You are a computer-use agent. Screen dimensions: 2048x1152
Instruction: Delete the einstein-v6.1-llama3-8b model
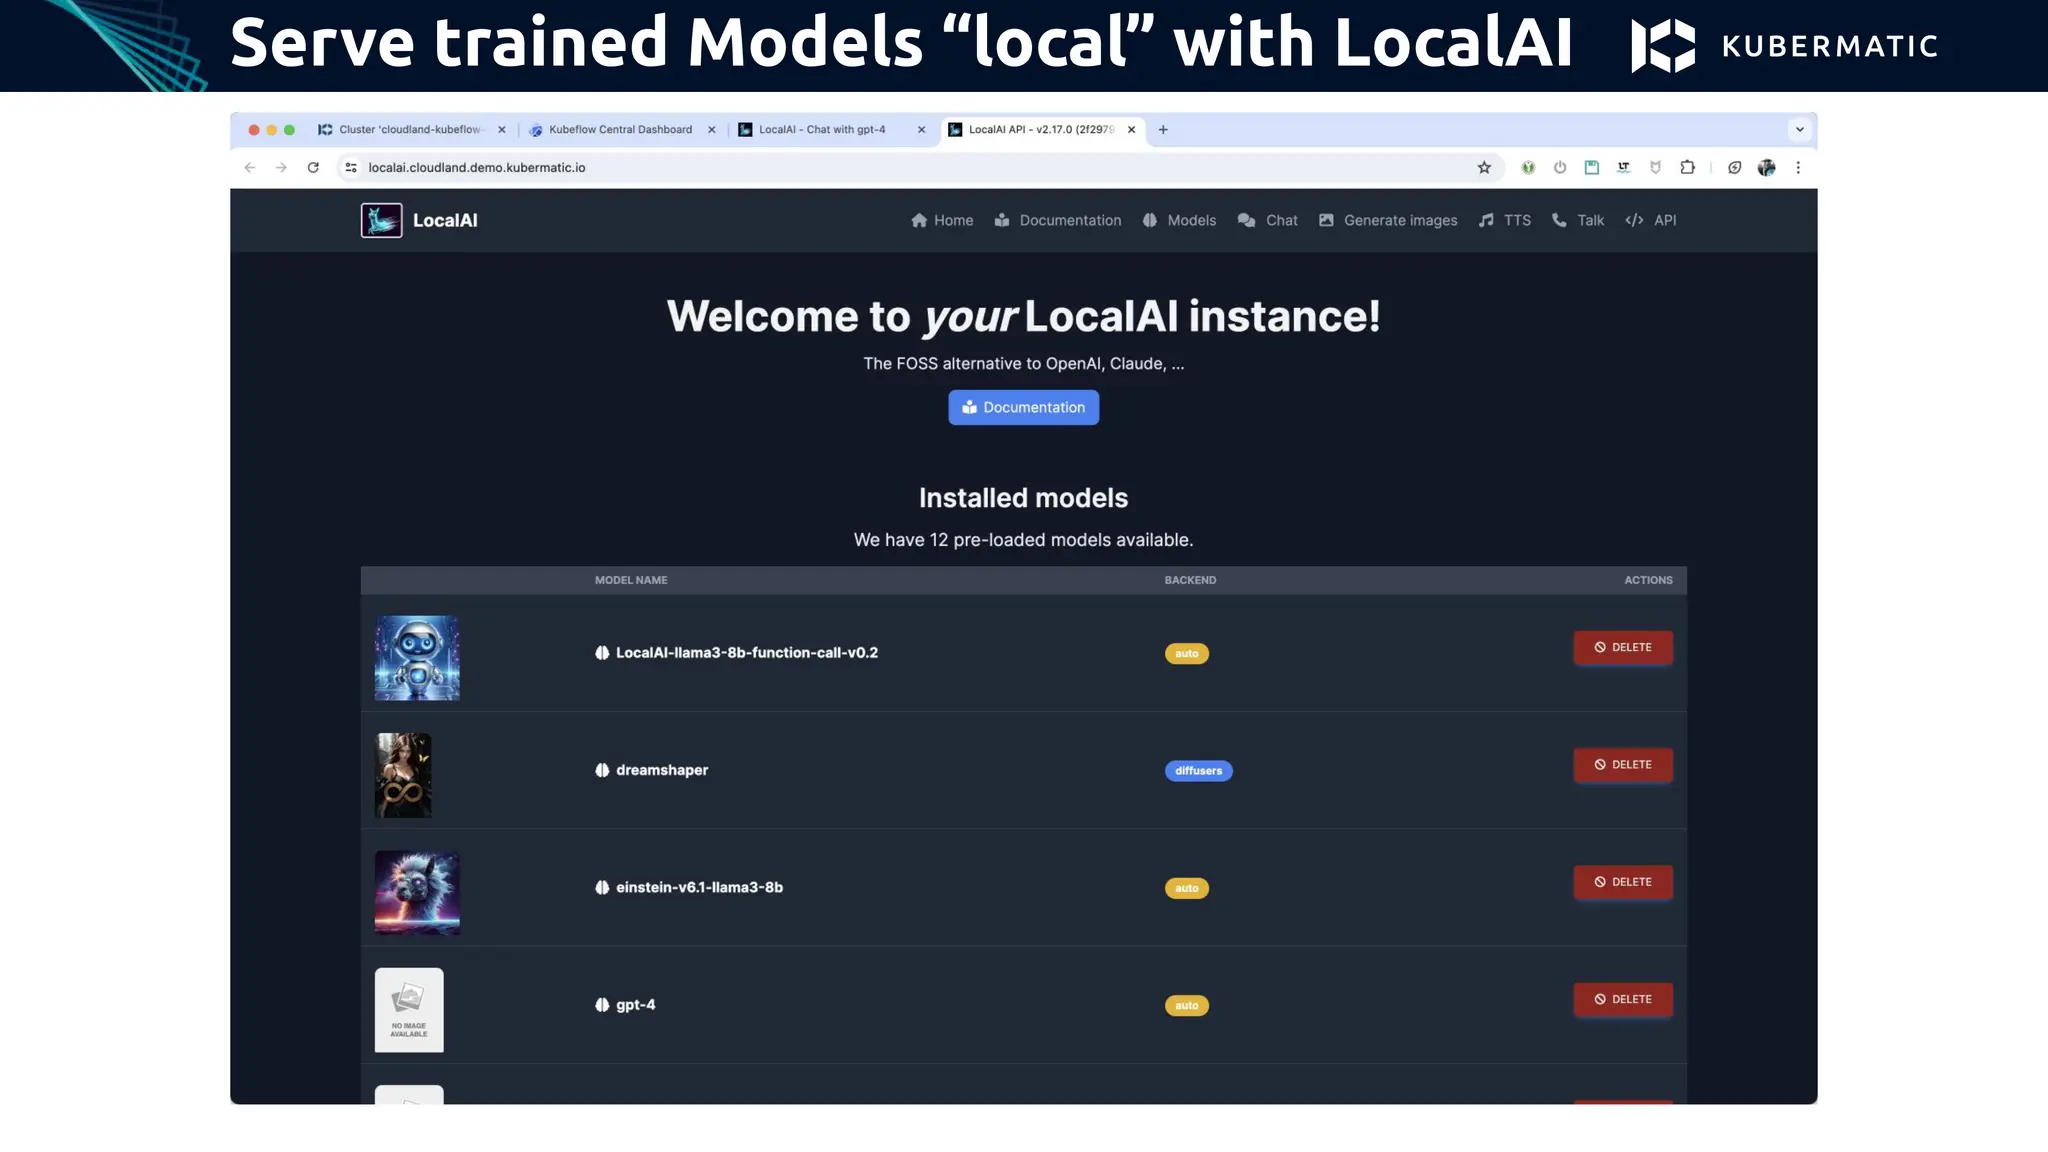(1623, 882)
